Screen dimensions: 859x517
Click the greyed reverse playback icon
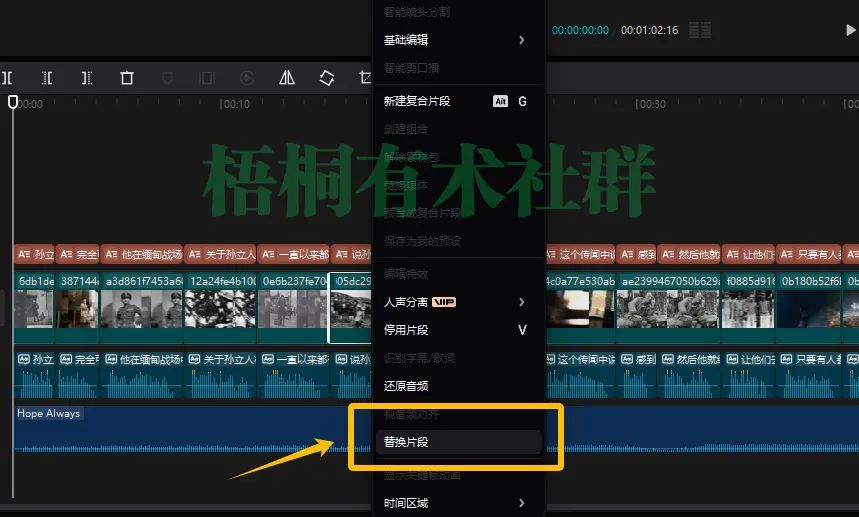247,78
